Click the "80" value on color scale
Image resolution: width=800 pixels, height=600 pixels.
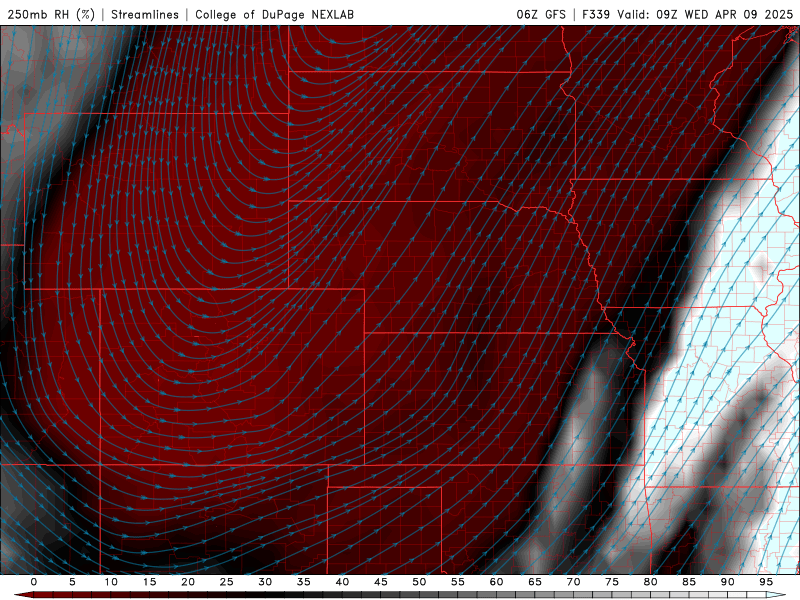tap(650, 582)
